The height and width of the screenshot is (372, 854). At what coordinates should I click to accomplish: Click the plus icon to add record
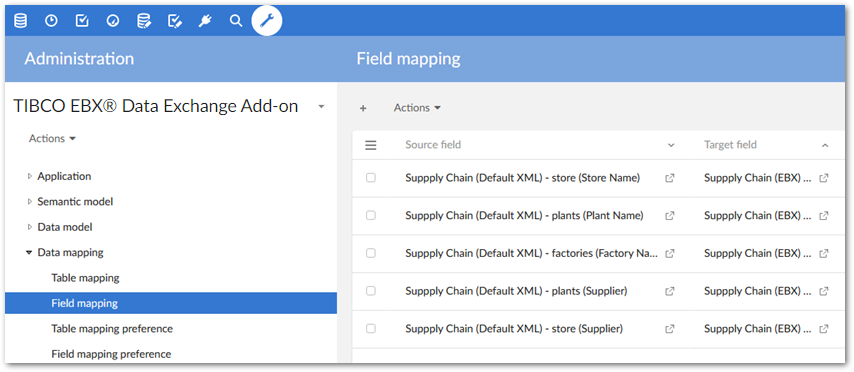point(363,108)
